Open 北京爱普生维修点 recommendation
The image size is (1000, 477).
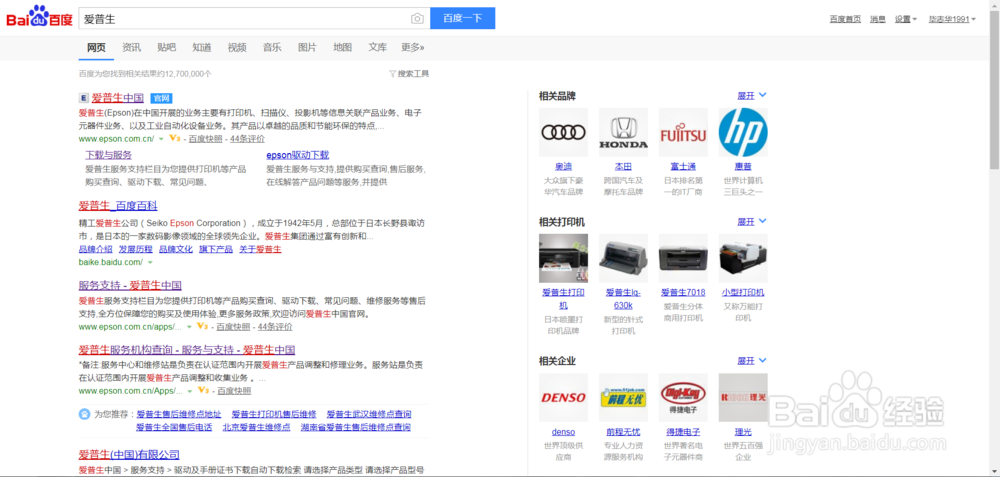(256, 427)
